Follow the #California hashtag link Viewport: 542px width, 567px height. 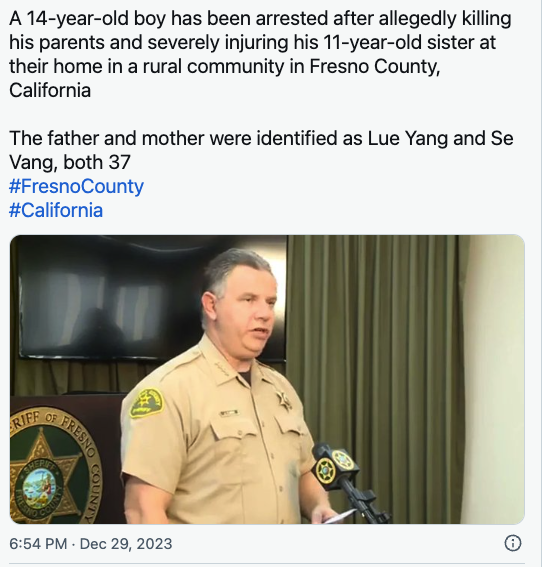pos(56,210)
